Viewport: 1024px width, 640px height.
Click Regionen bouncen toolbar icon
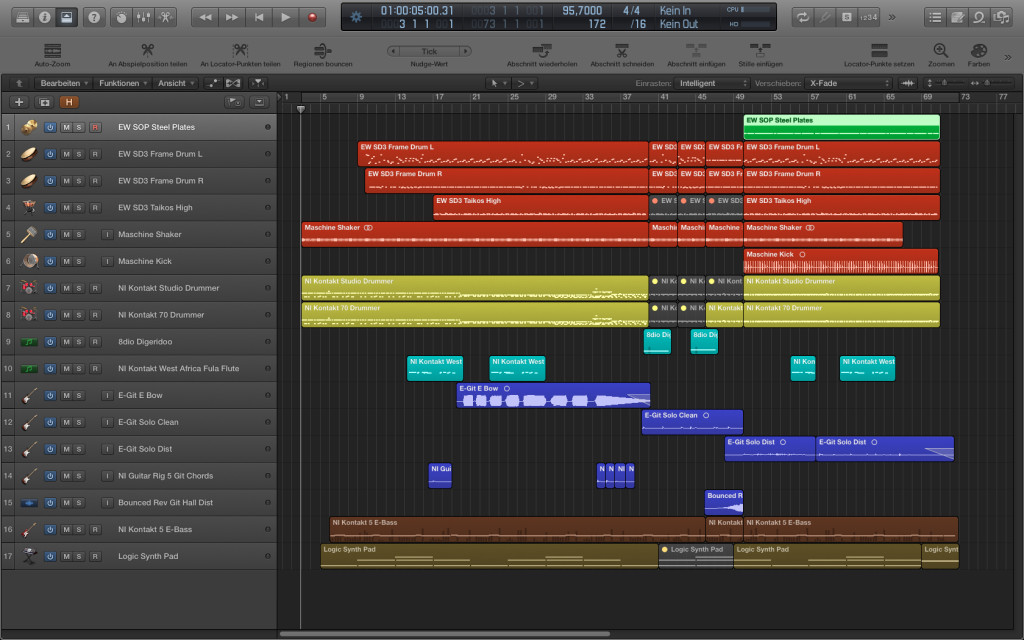pyautogui.click(x=323, y=50)
